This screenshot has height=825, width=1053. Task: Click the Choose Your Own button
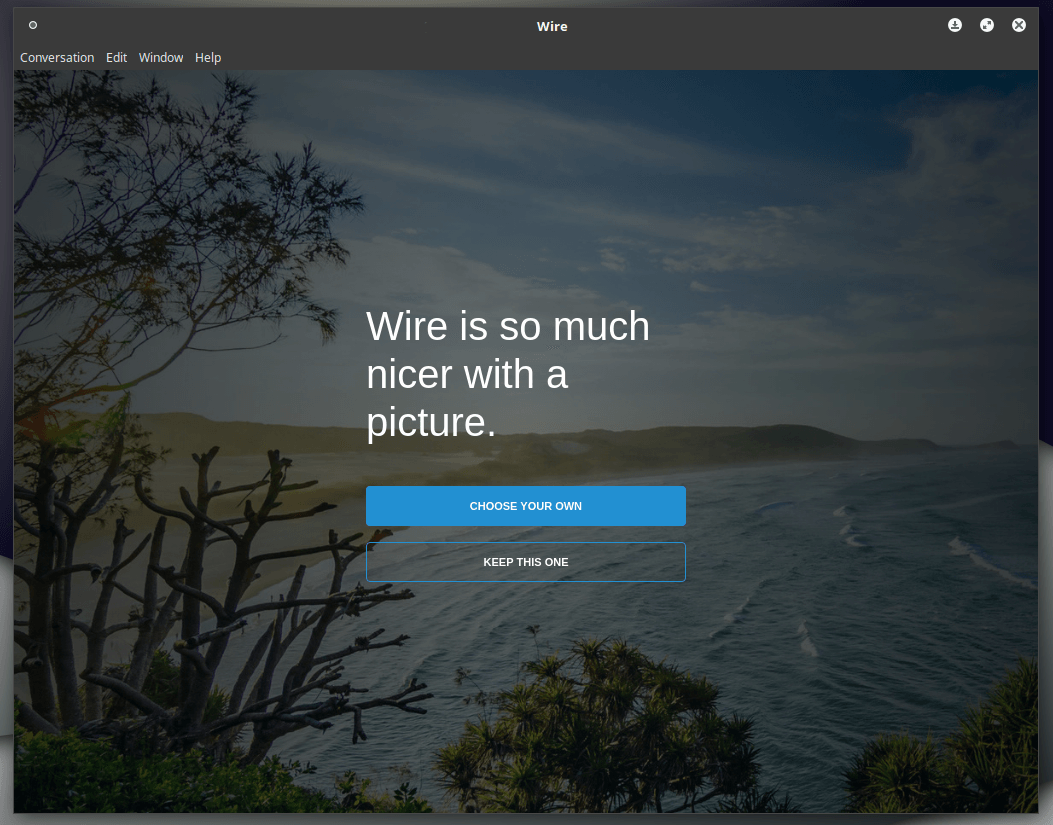tap(526, 506)
